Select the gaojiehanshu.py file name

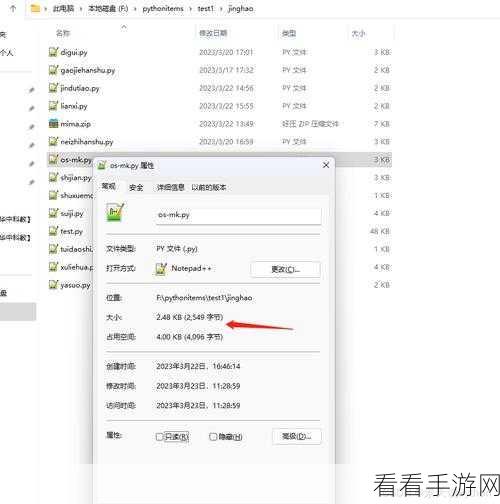[x=88, y=70]
